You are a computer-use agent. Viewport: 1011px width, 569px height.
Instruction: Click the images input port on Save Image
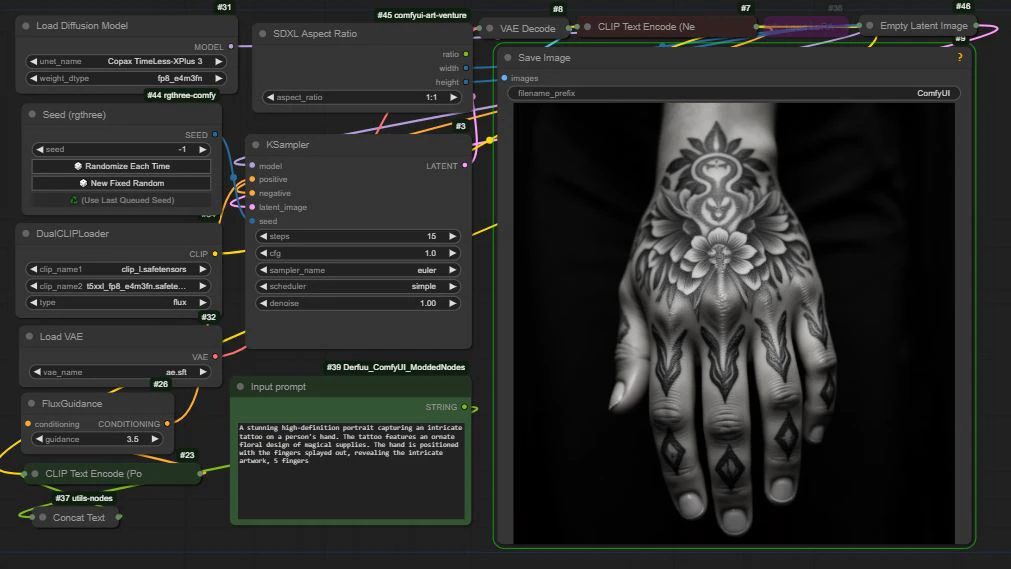505,78
